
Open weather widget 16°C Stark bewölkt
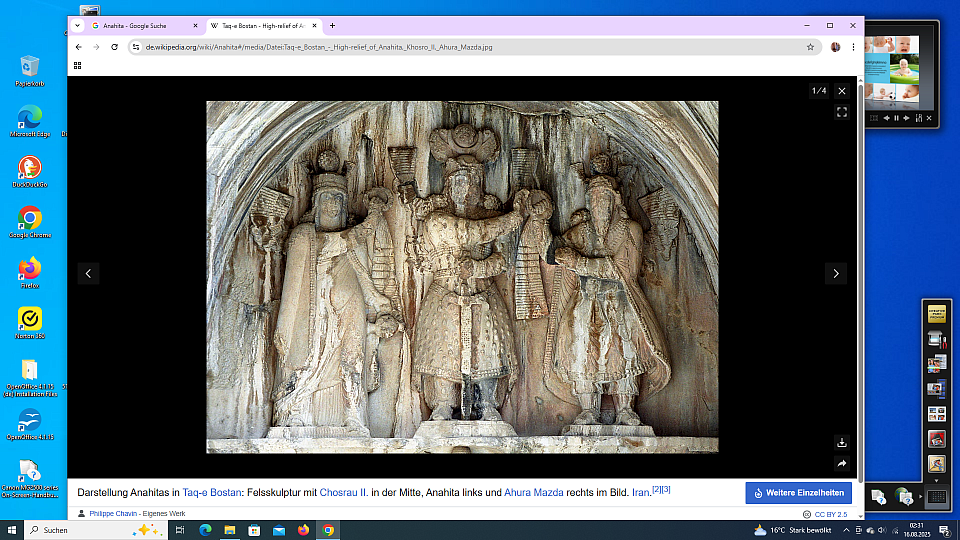click(x=793, y=530)
